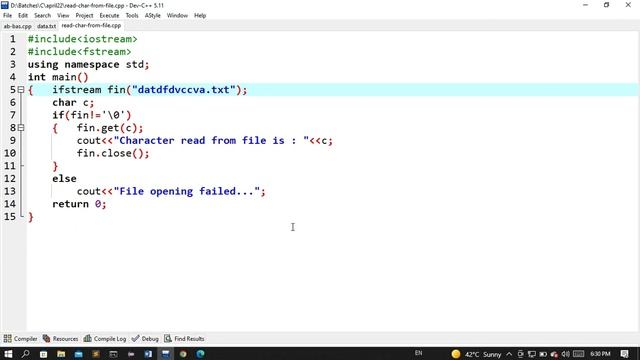The height and width of the screenshot is (360, 640).
Task: Open File Explorer from the taskbar
Action: tap(61, 354)
